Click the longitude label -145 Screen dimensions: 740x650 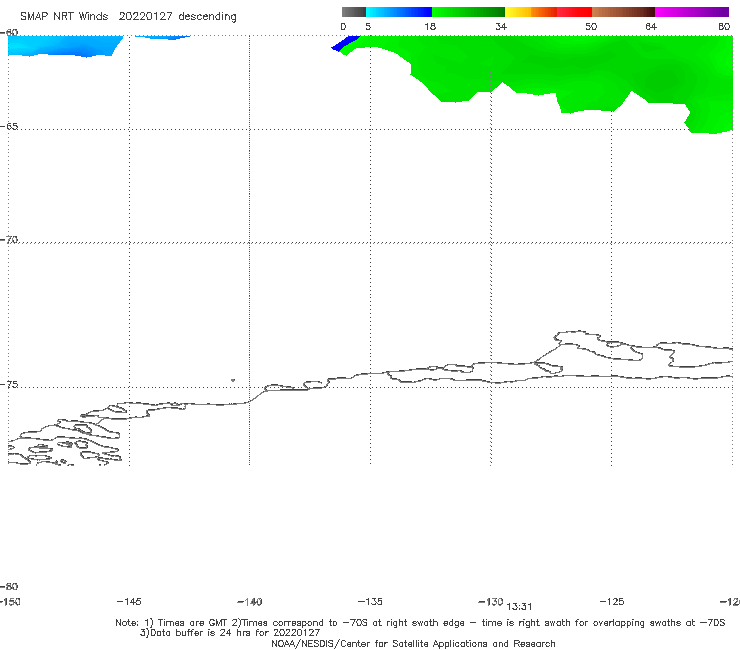(129, 602)
